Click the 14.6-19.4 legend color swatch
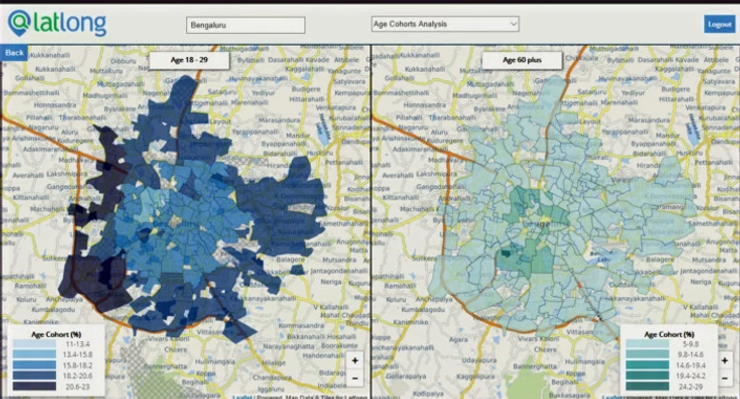The width and height of the screenshot is (740, 399). [x=648, y=365]
